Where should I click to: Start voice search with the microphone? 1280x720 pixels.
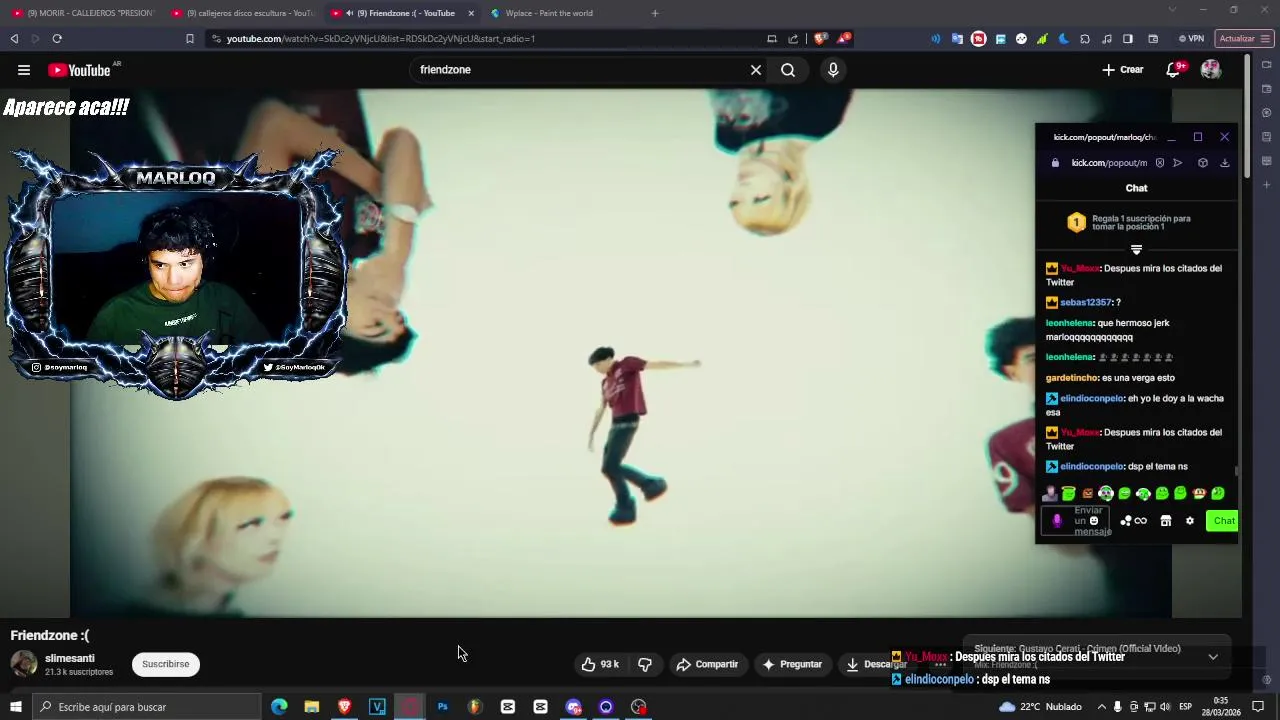pos(833,70)
